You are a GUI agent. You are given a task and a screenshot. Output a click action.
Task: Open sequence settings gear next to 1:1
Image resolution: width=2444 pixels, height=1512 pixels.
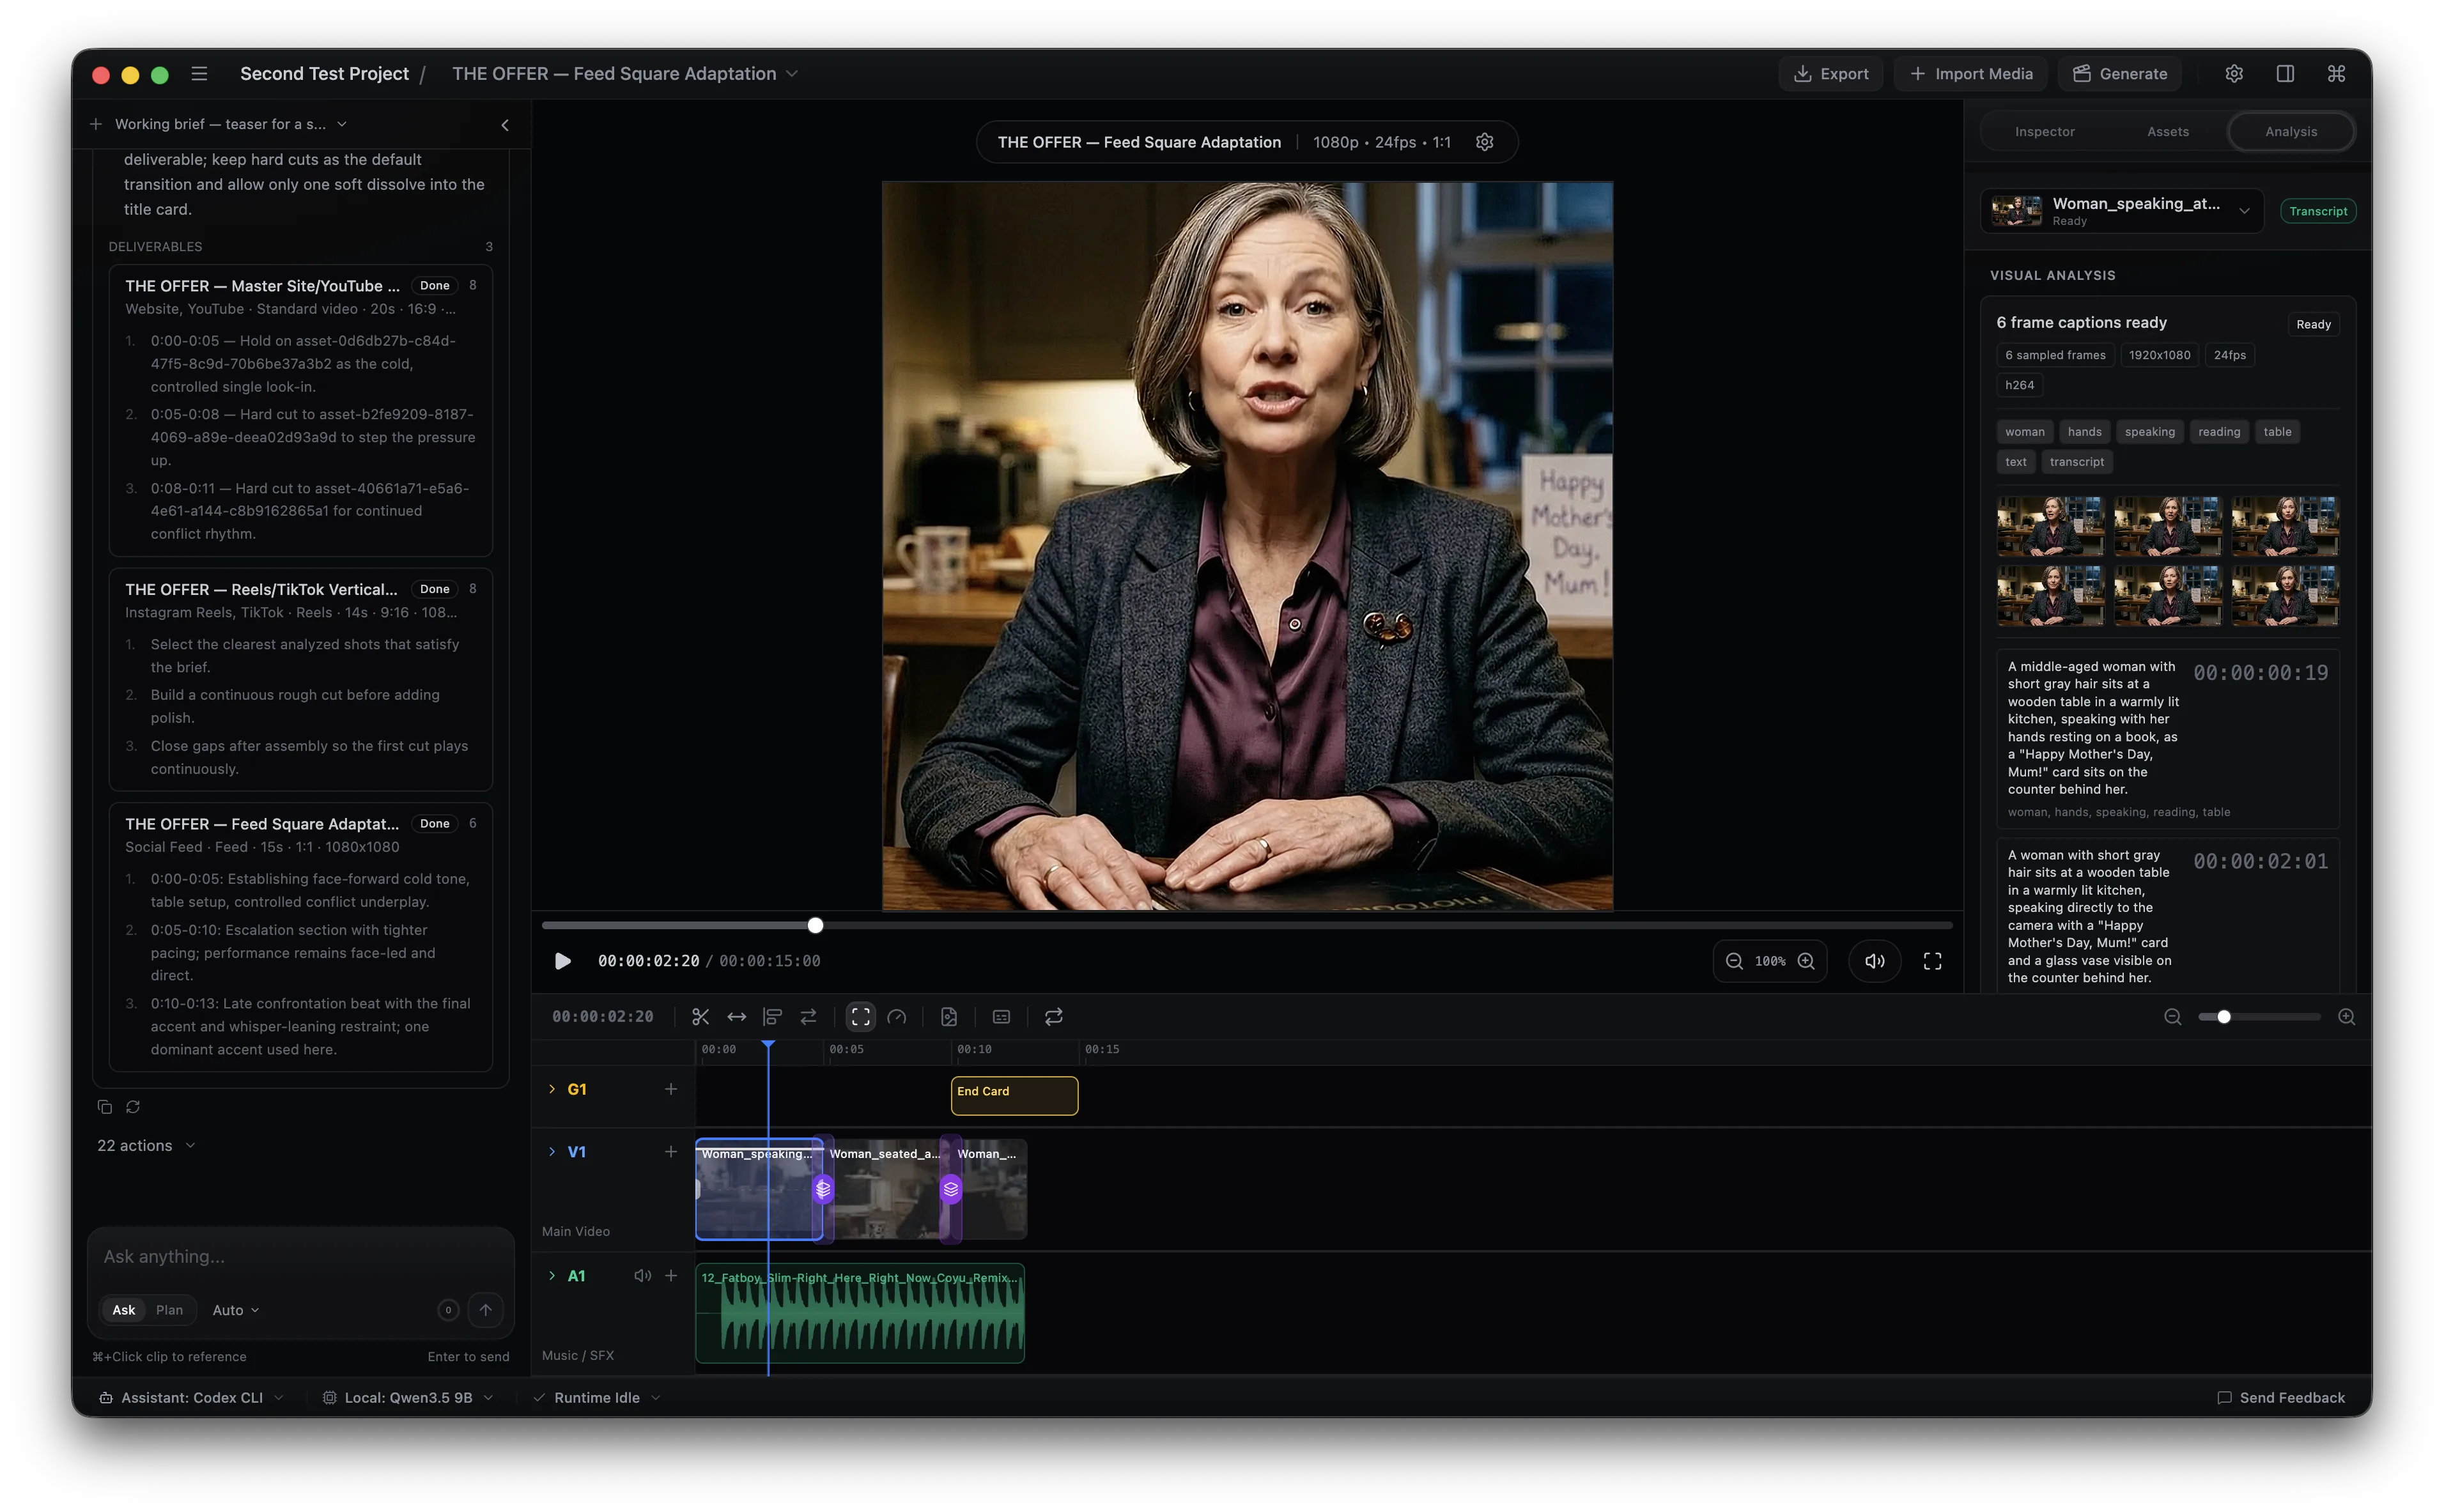pos(1485,142)
